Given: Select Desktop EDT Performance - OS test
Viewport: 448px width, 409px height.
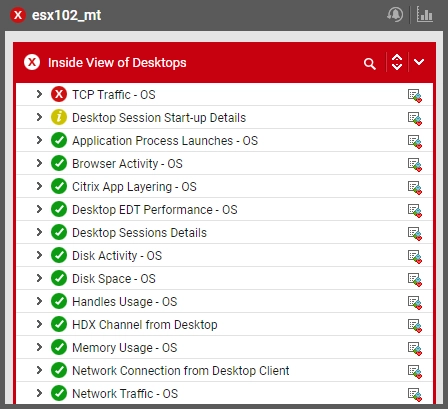Looking at the screenshot, I should tap(155, 210).
